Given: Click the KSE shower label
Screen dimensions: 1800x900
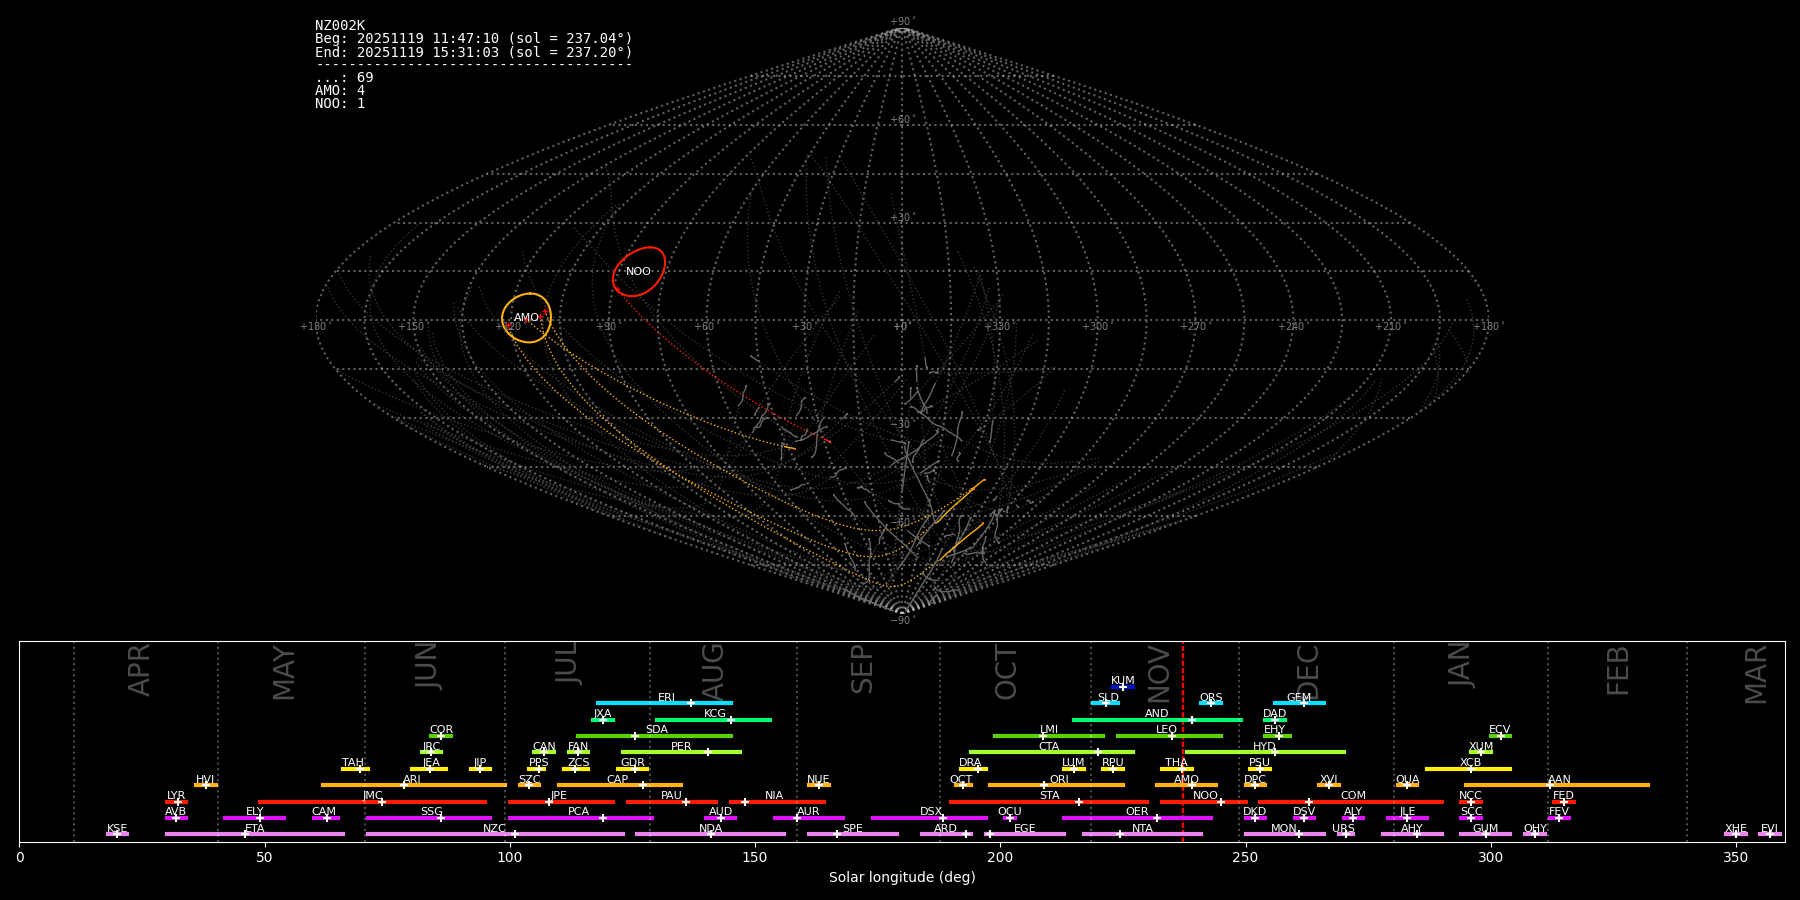Looking at the screenshot, I should [117, 829].
